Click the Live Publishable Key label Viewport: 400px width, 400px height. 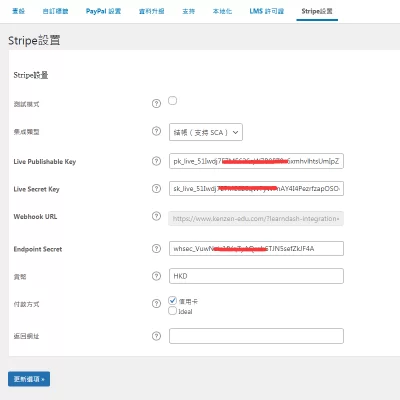coord(45,162)
